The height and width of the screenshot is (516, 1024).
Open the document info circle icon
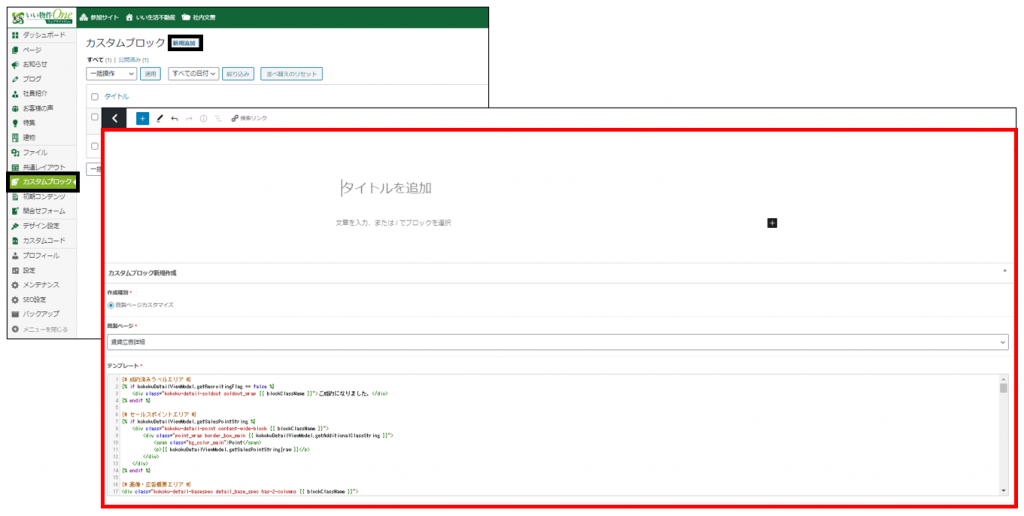point(204,118)
